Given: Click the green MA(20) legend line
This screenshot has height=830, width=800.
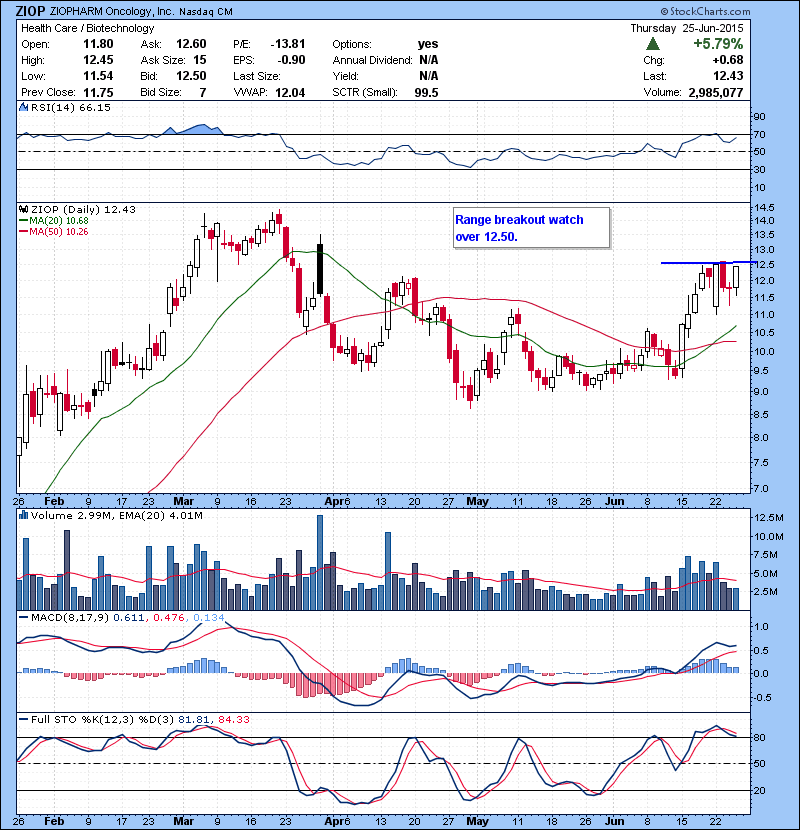Looking at the screenshot, I should point(23,221).
